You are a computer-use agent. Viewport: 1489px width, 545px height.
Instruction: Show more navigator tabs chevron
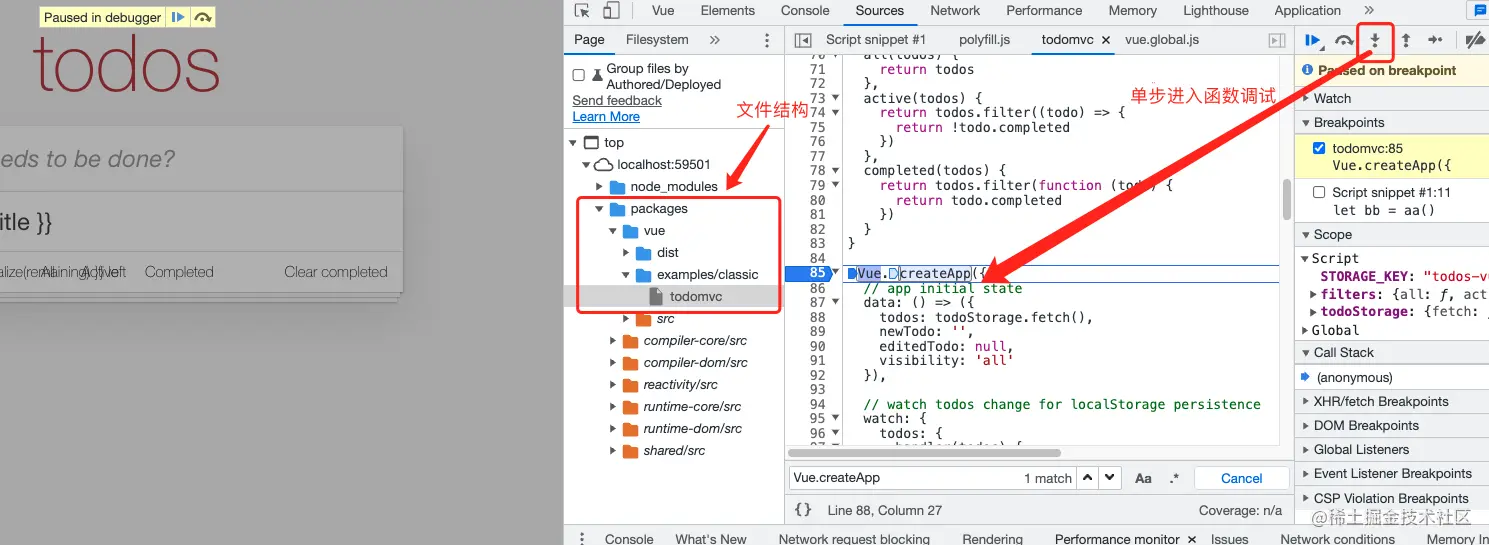coord(714,40)
